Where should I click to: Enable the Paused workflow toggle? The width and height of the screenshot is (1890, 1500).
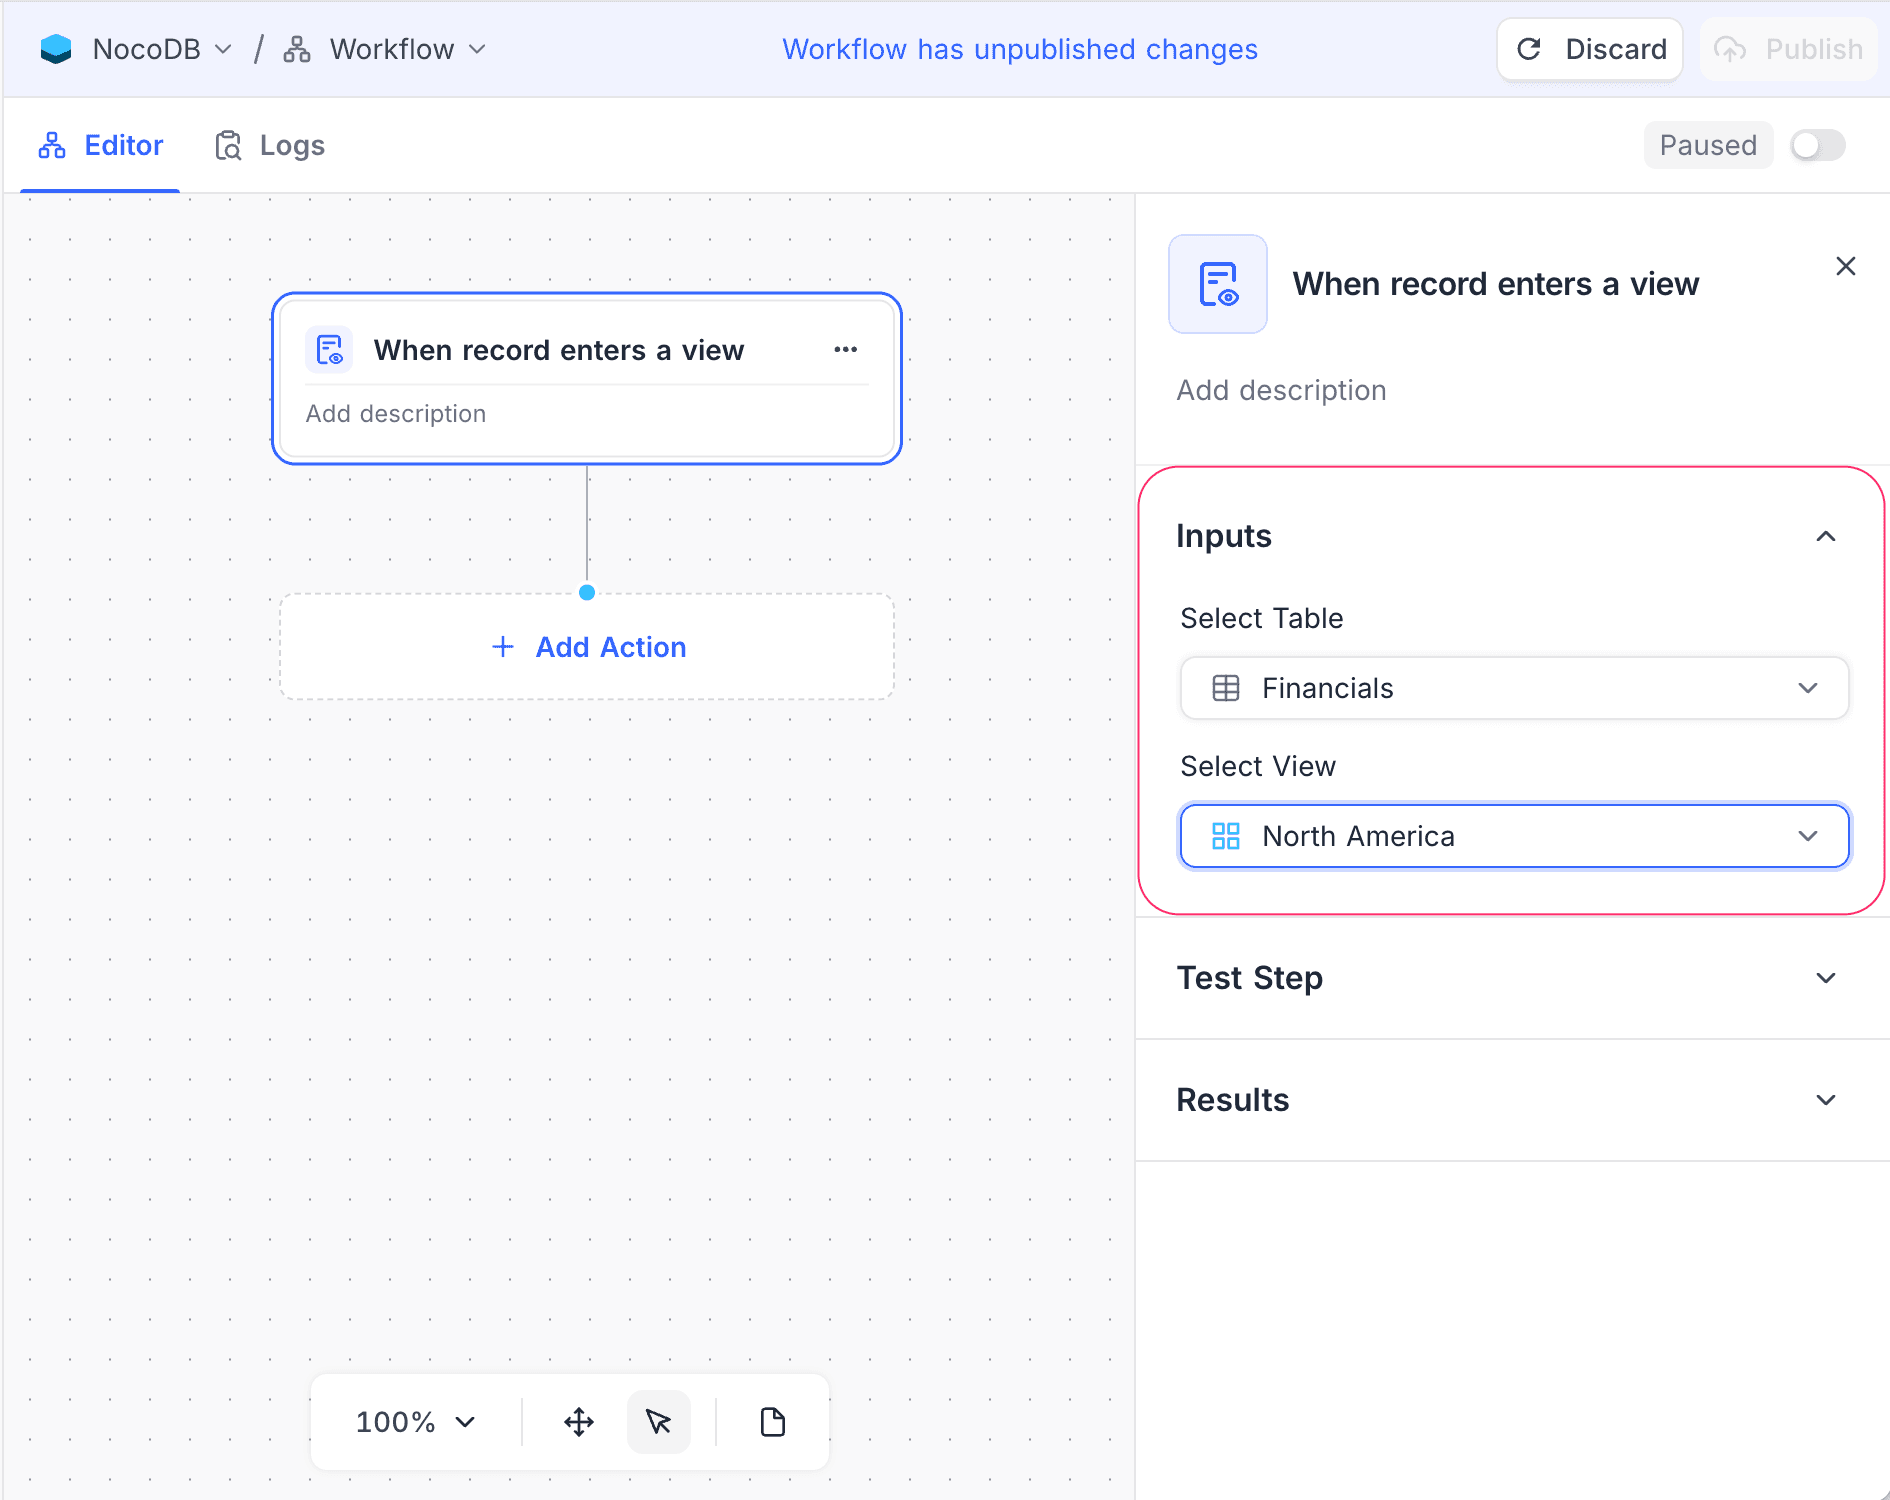coord(1818,145)
